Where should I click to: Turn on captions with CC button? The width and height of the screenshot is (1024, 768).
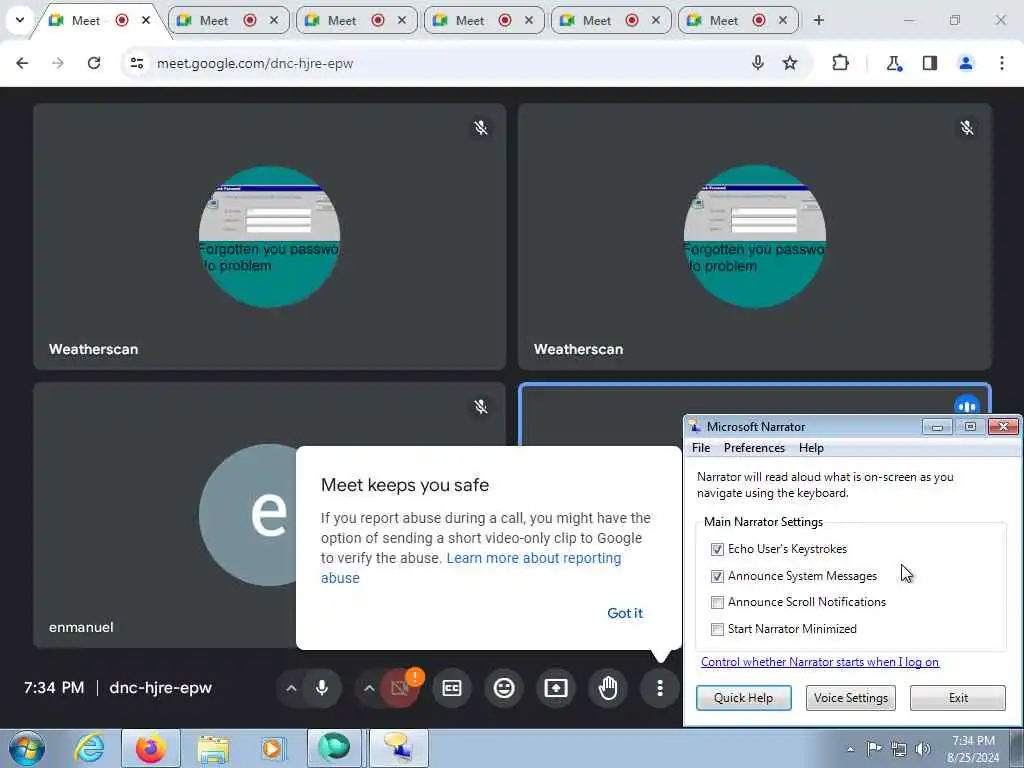[x=452, y=688]
